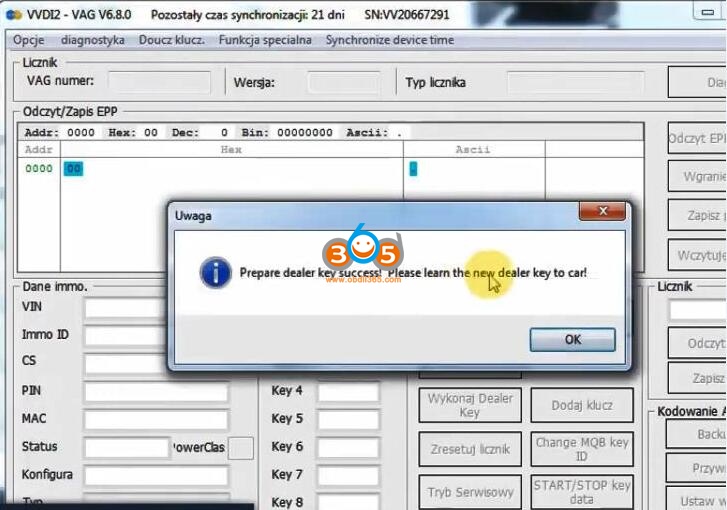Click the Immo ID input field
Image resolution: width=727 pixels, height=510 pixels.
click(126, 336)
